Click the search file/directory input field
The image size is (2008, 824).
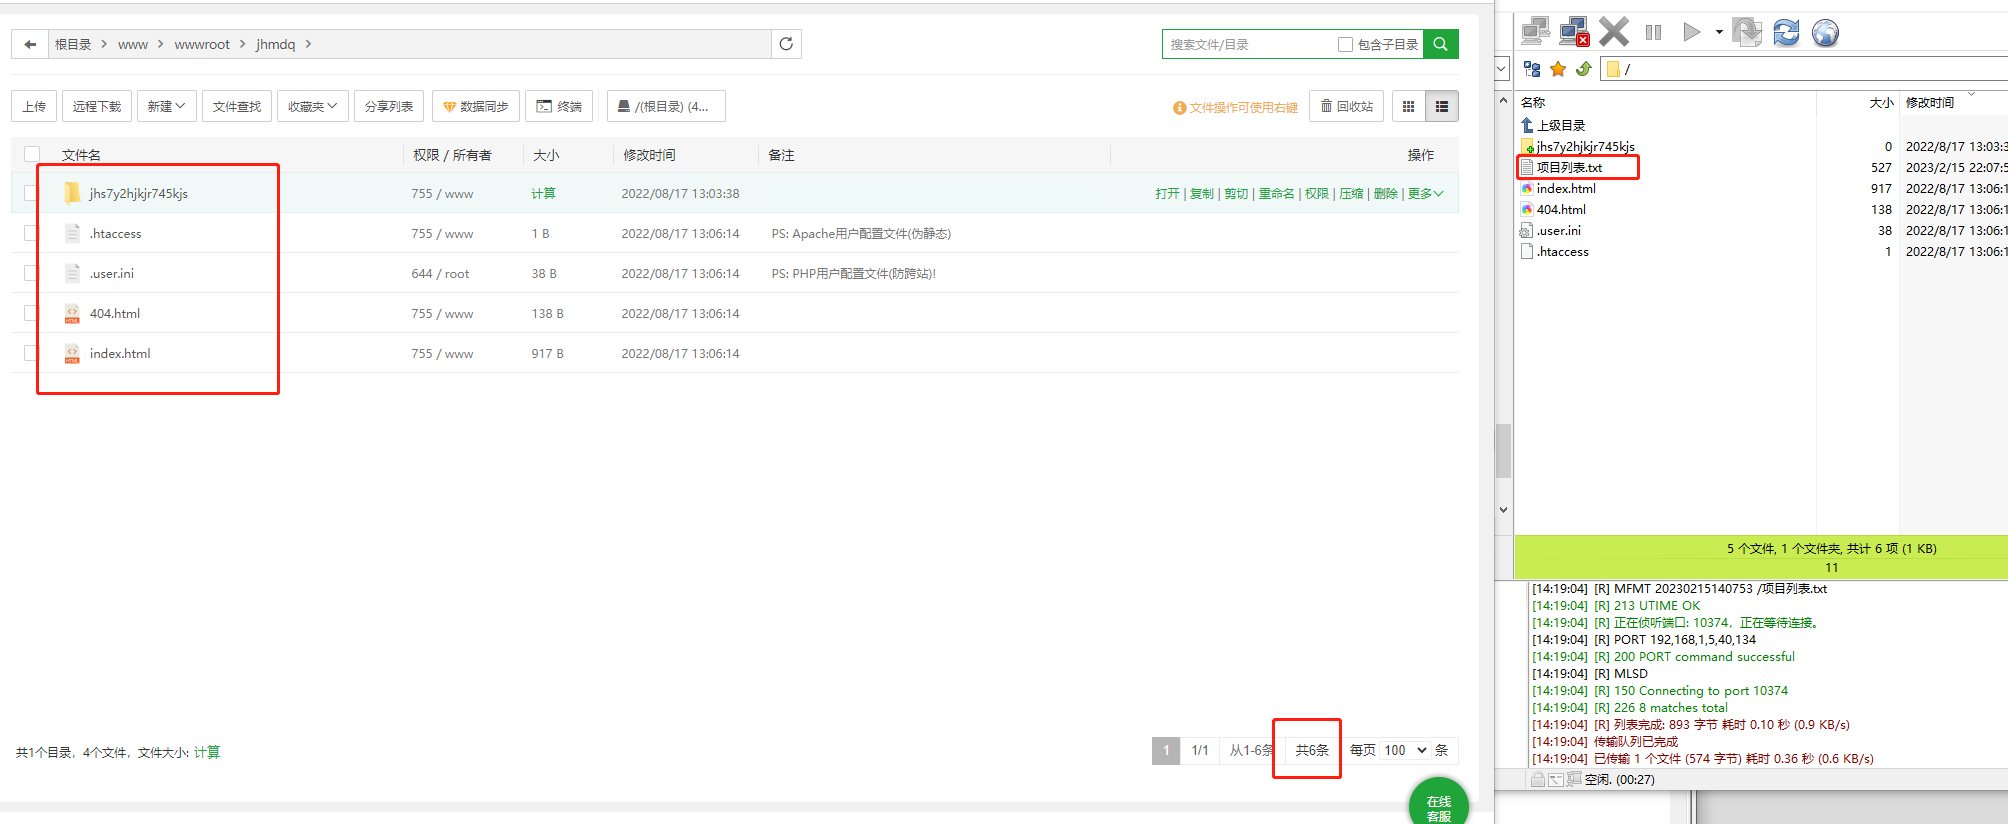point(1250,44)
